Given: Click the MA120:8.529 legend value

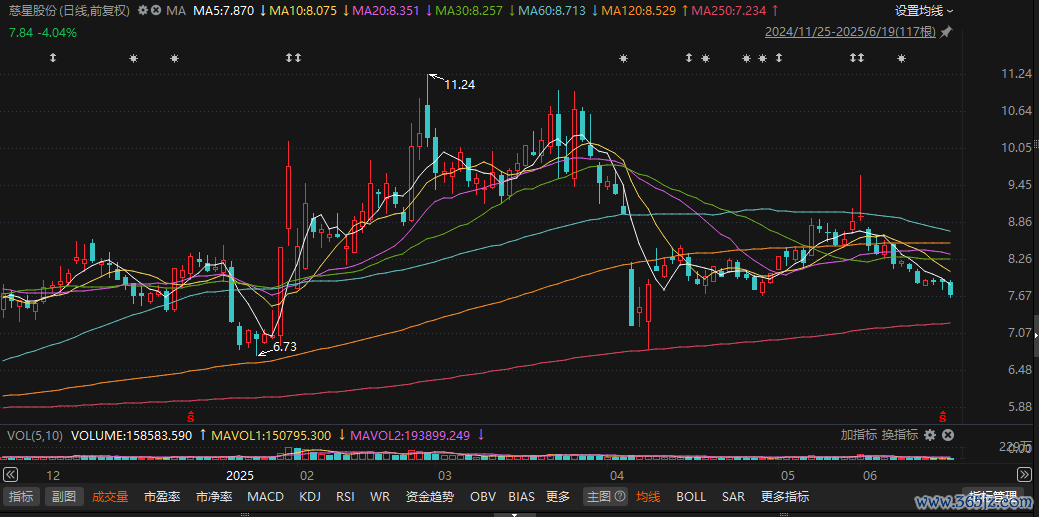Looking at the screenshot, I should click(x=639, y=11).
